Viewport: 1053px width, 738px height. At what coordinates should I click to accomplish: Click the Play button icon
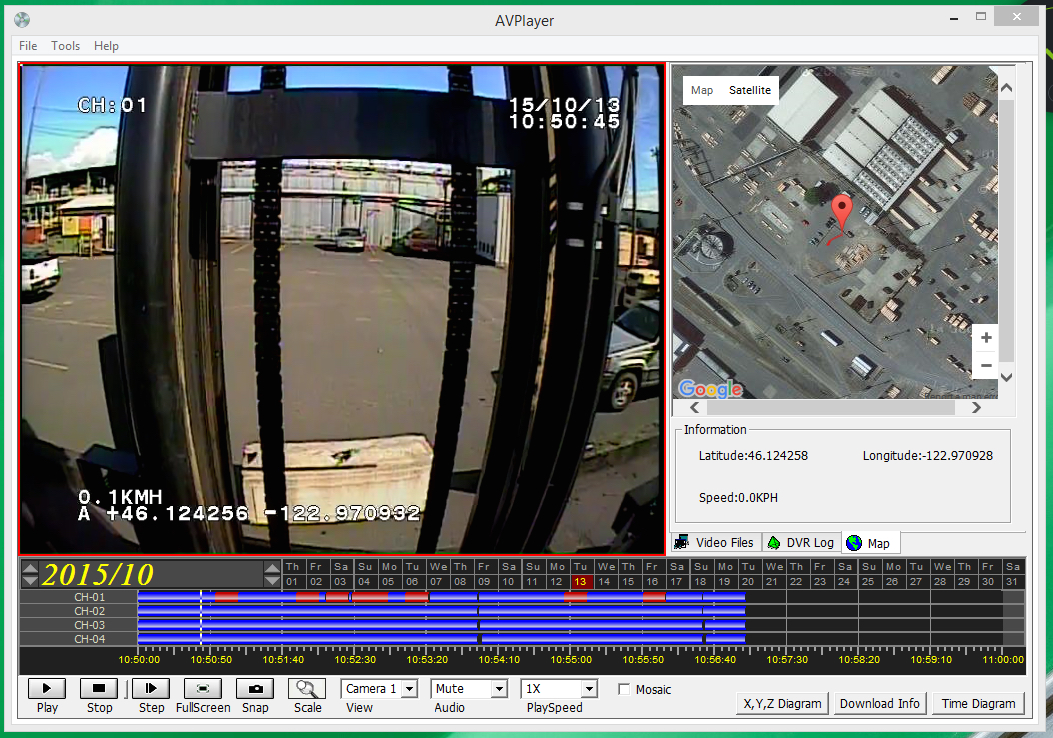tap(47, 688)
